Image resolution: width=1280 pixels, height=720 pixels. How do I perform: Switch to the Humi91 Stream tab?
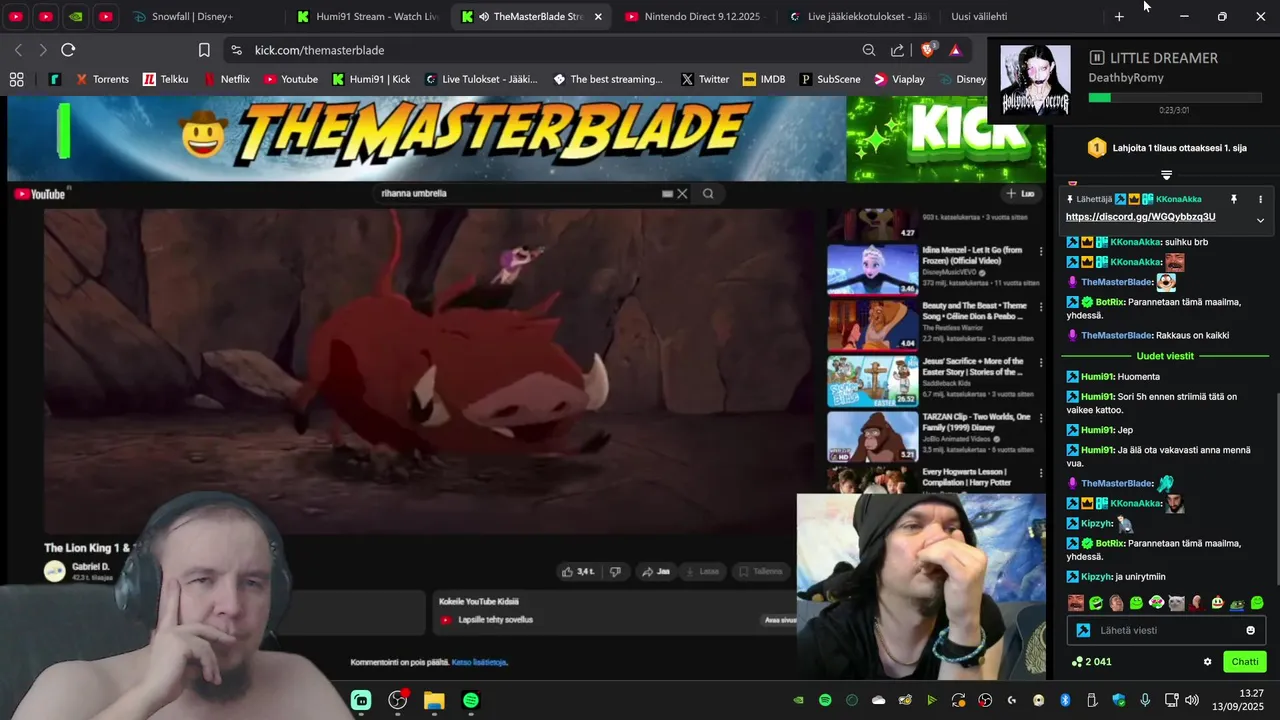(x=367, y=17)
